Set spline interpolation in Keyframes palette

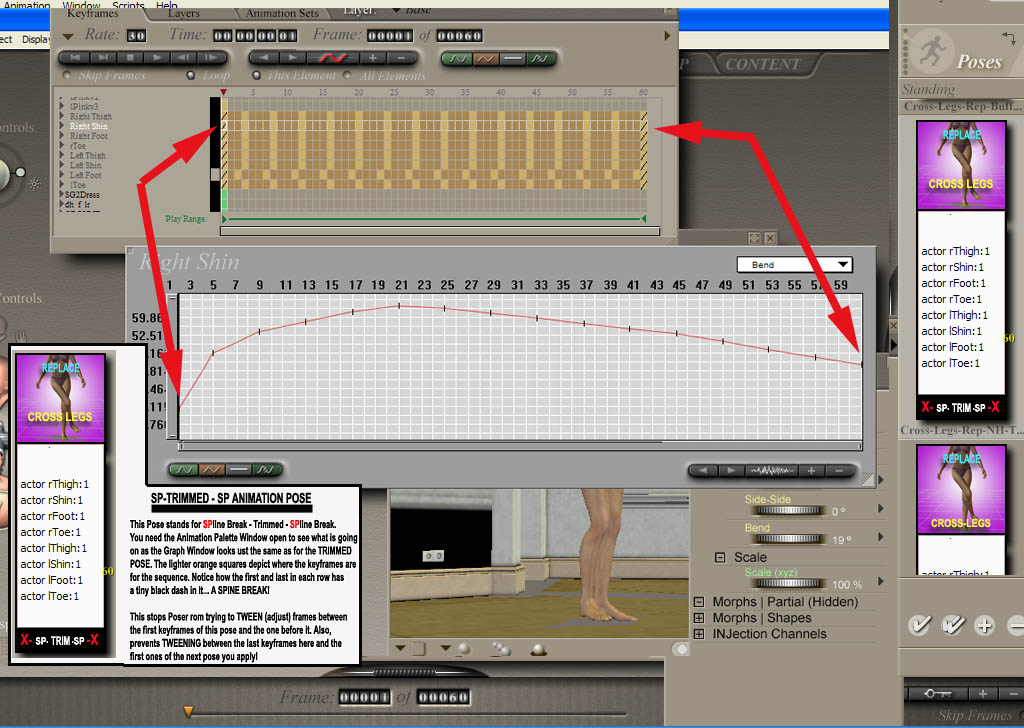tap(457, 59)
